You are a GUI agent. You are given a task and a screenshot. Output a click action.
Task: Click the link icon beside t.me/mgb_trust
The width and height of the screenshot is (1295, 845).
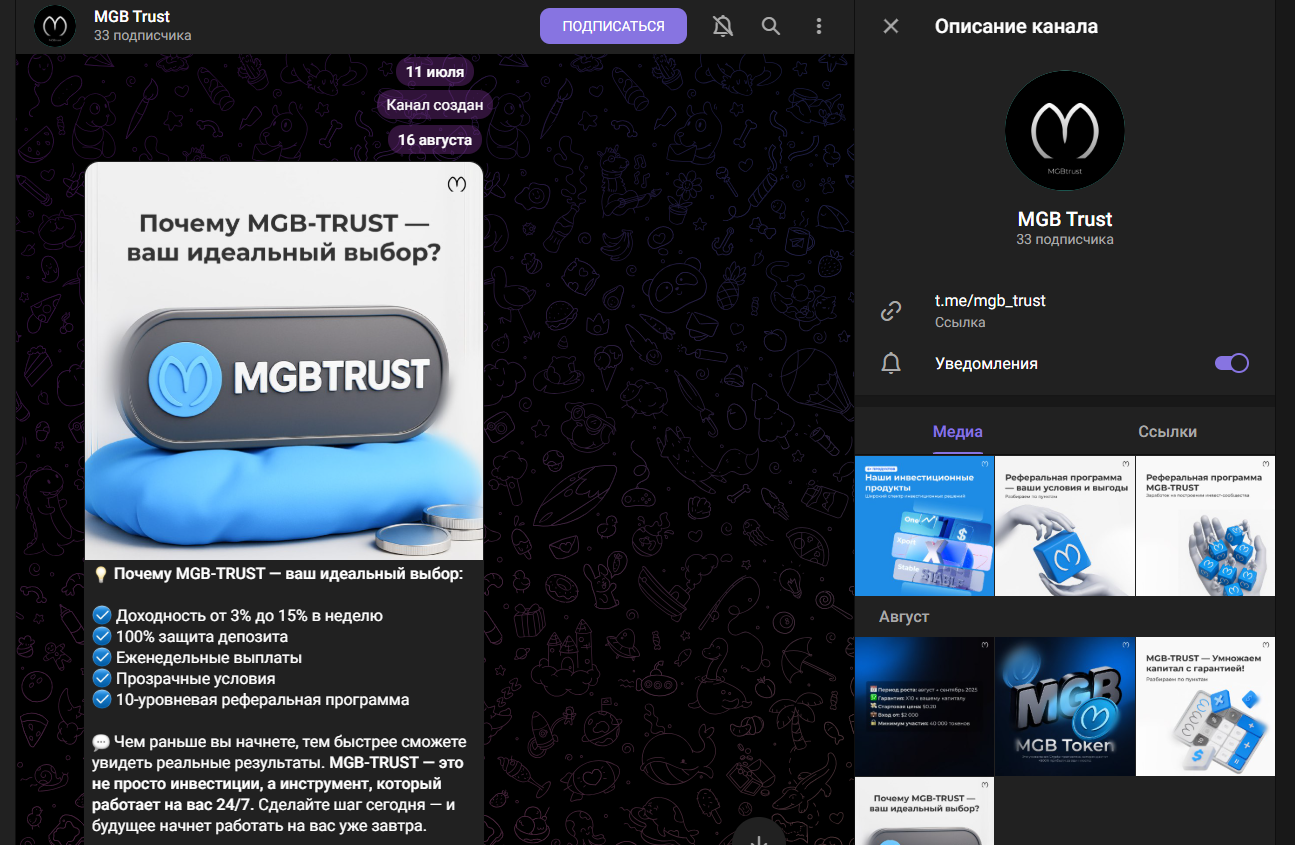click(x=891, y=311)
